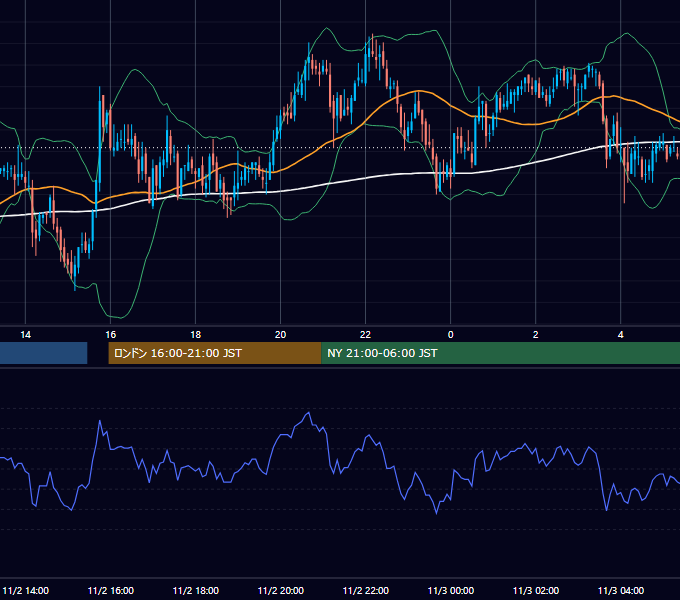This screenshot has width=680, height=600.
Task: Click the 14 hour axis label
Action: [x=26, y=335]
